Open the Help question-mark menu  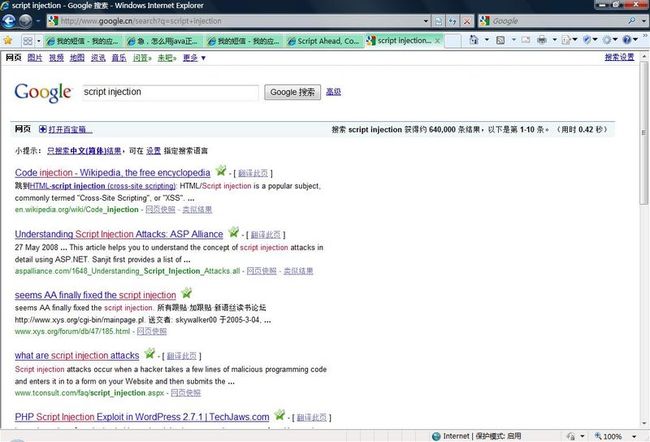[627, 40]
